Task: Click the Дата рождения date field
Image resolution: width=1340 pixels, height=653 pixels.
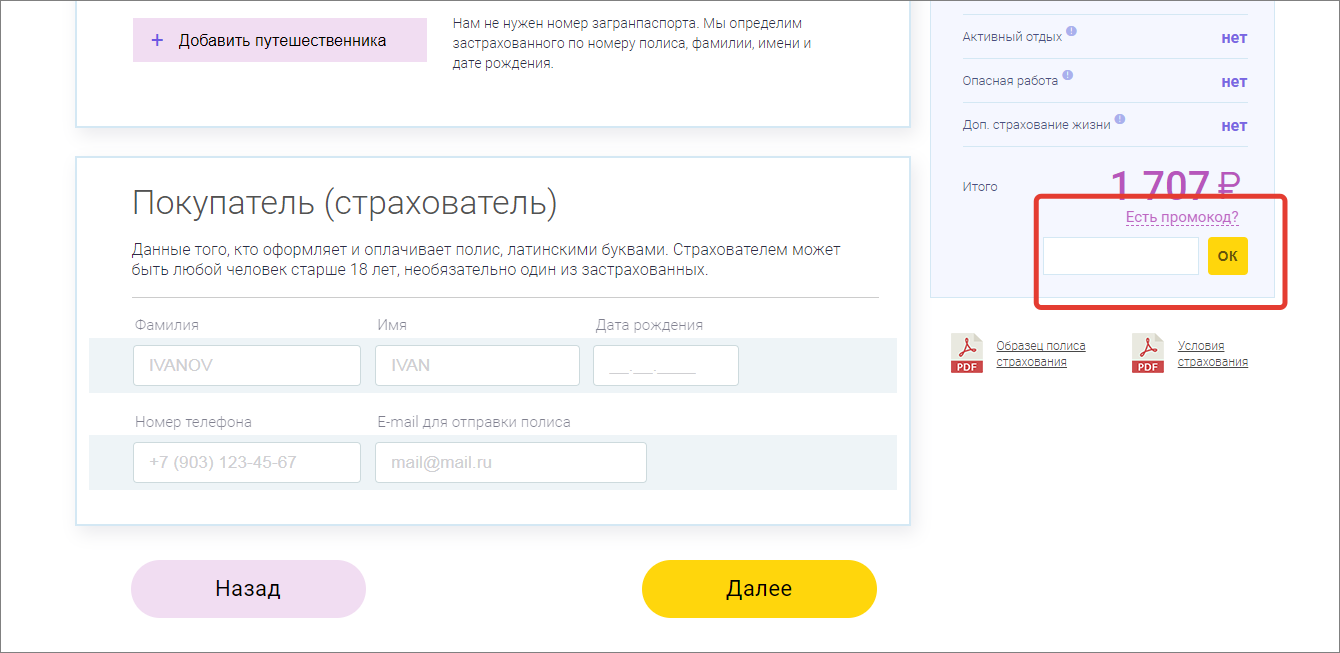Action: pyautogui.click(x=665, y=366)
